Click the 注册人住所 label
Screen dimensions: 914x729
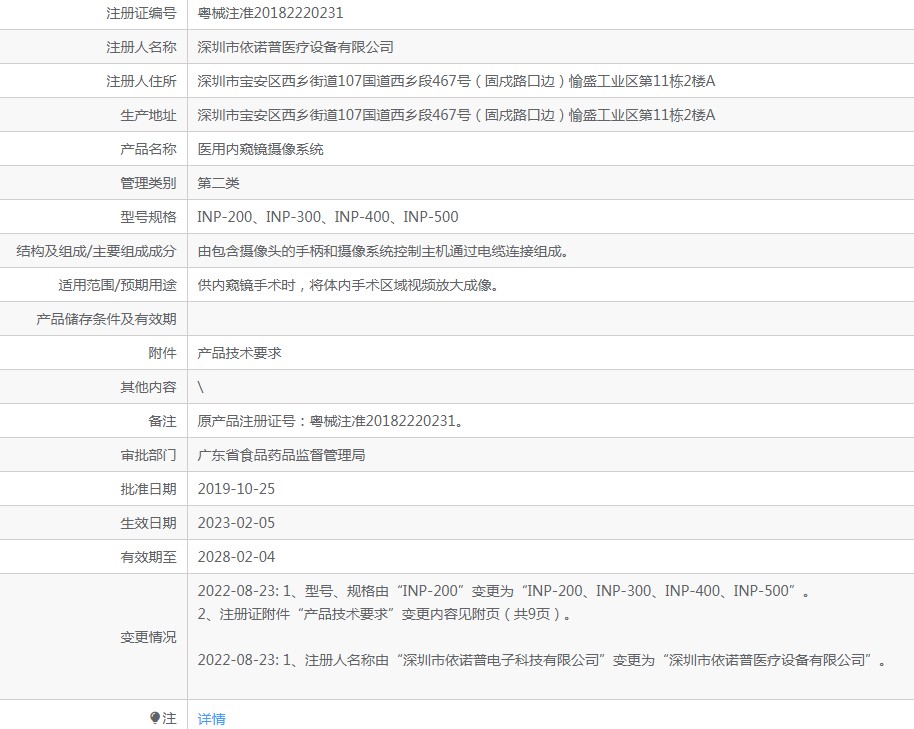click(141, 81)
